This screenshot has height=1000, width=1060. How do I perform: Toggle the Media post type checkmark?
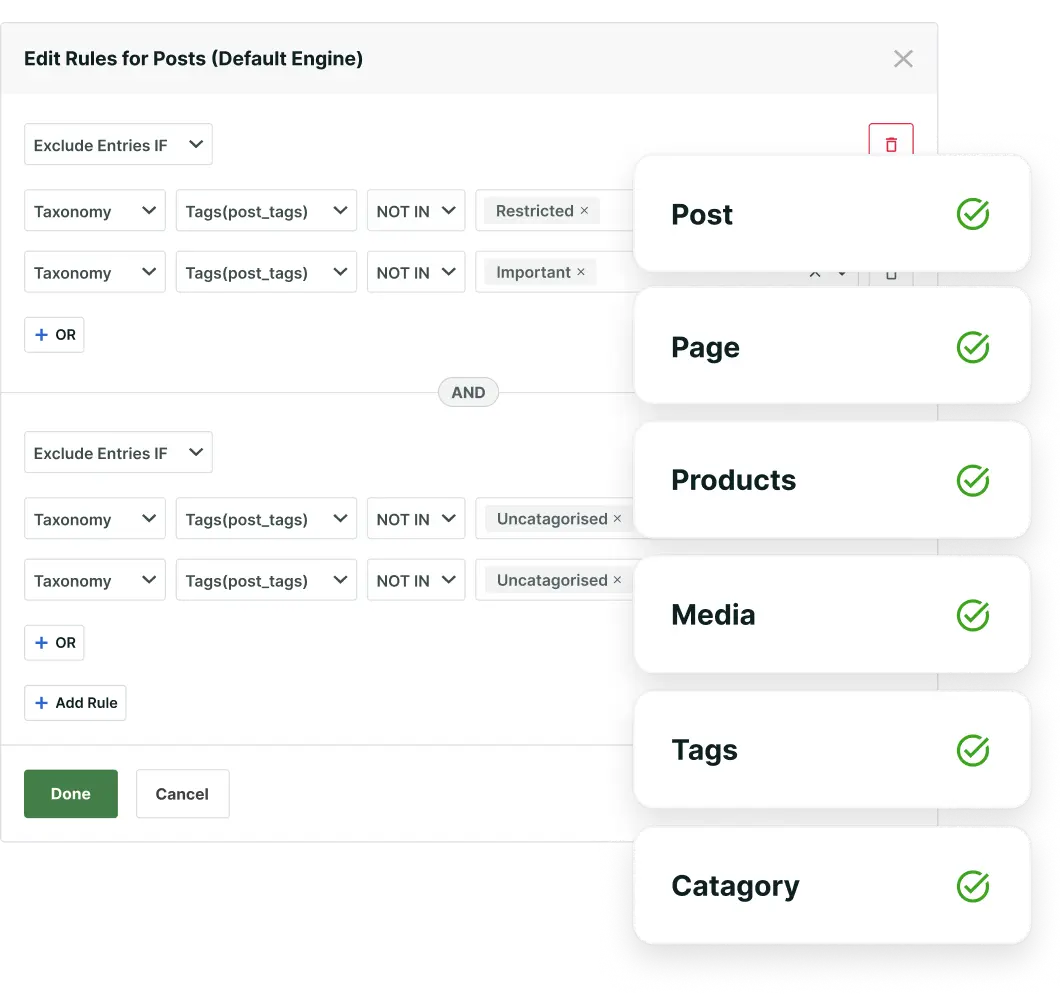(972, 614)
